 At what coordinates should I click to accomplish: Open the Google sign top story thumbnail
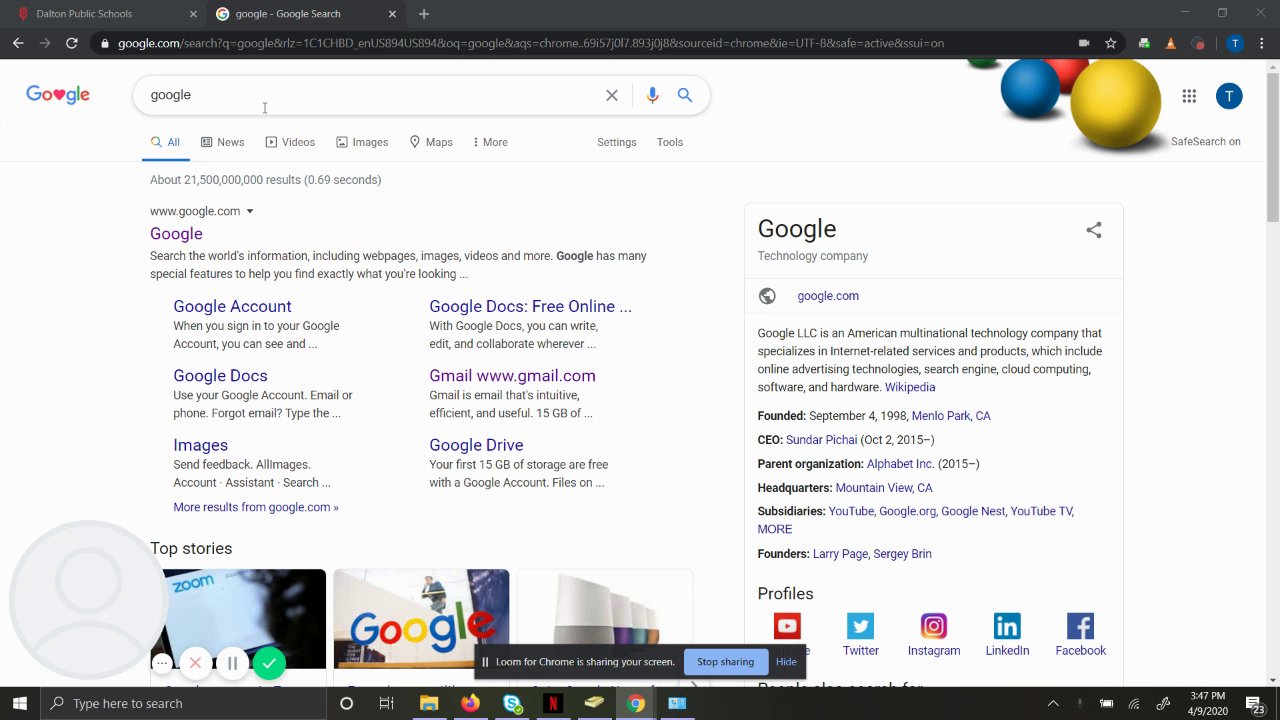[421, 619]
